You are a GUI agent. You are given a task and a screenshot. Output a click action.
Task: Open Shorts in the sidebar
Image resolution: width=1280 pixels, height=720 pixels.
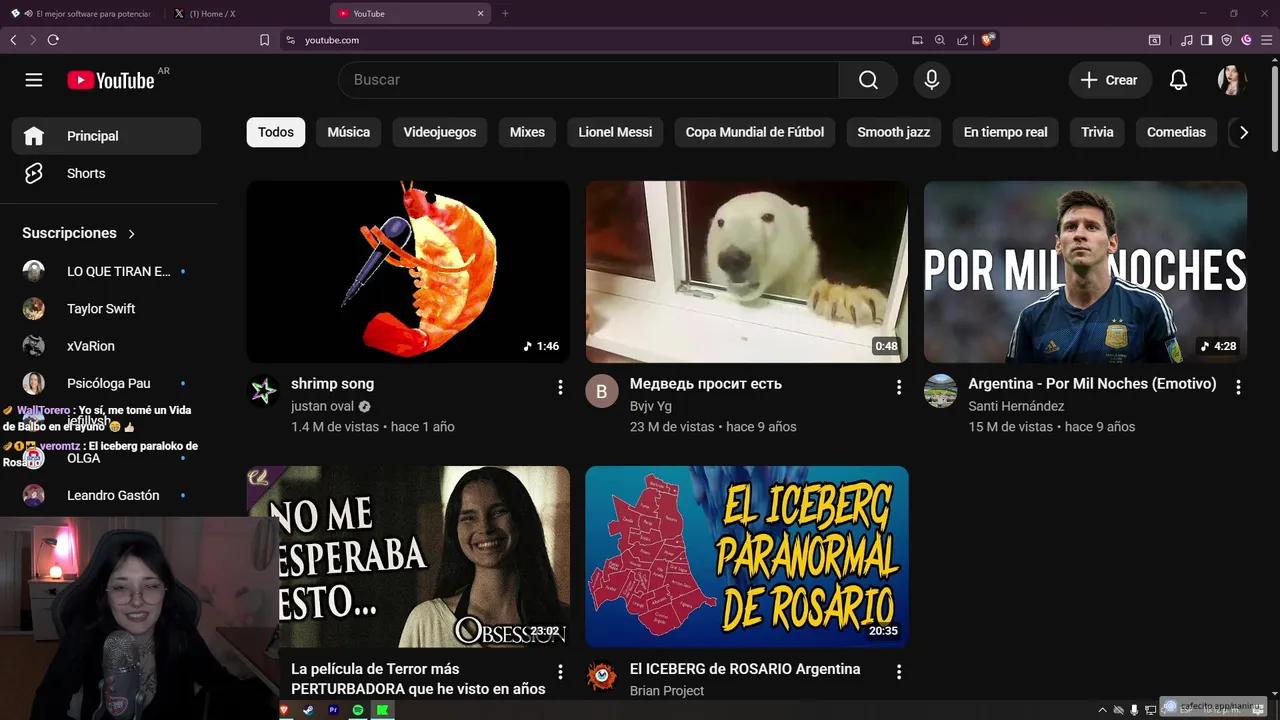coord(106,173)
